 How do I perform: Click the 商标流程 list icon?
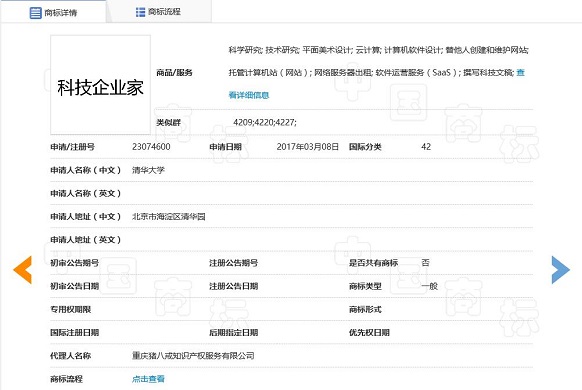tap(140, 12)
